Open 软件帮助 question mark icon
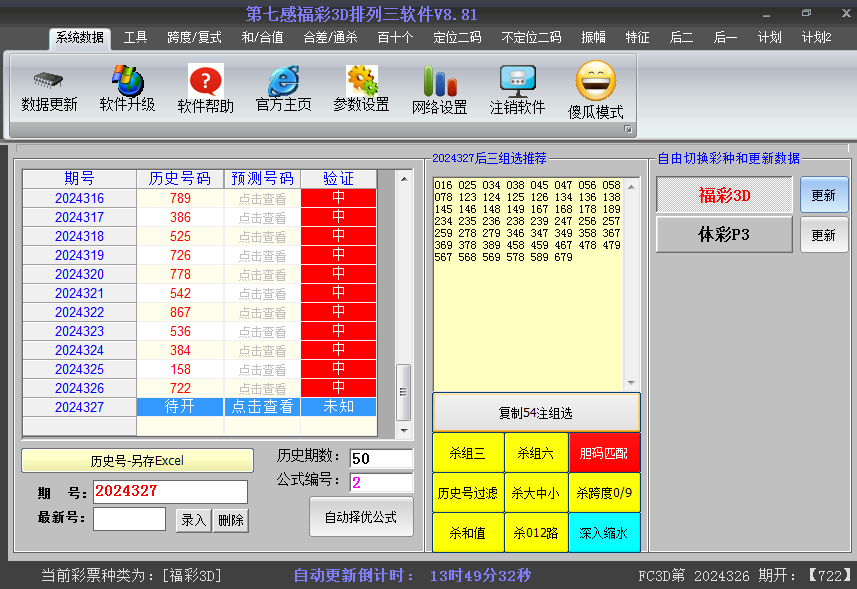The height and width of the screenshot is (589, 857). 206,81
